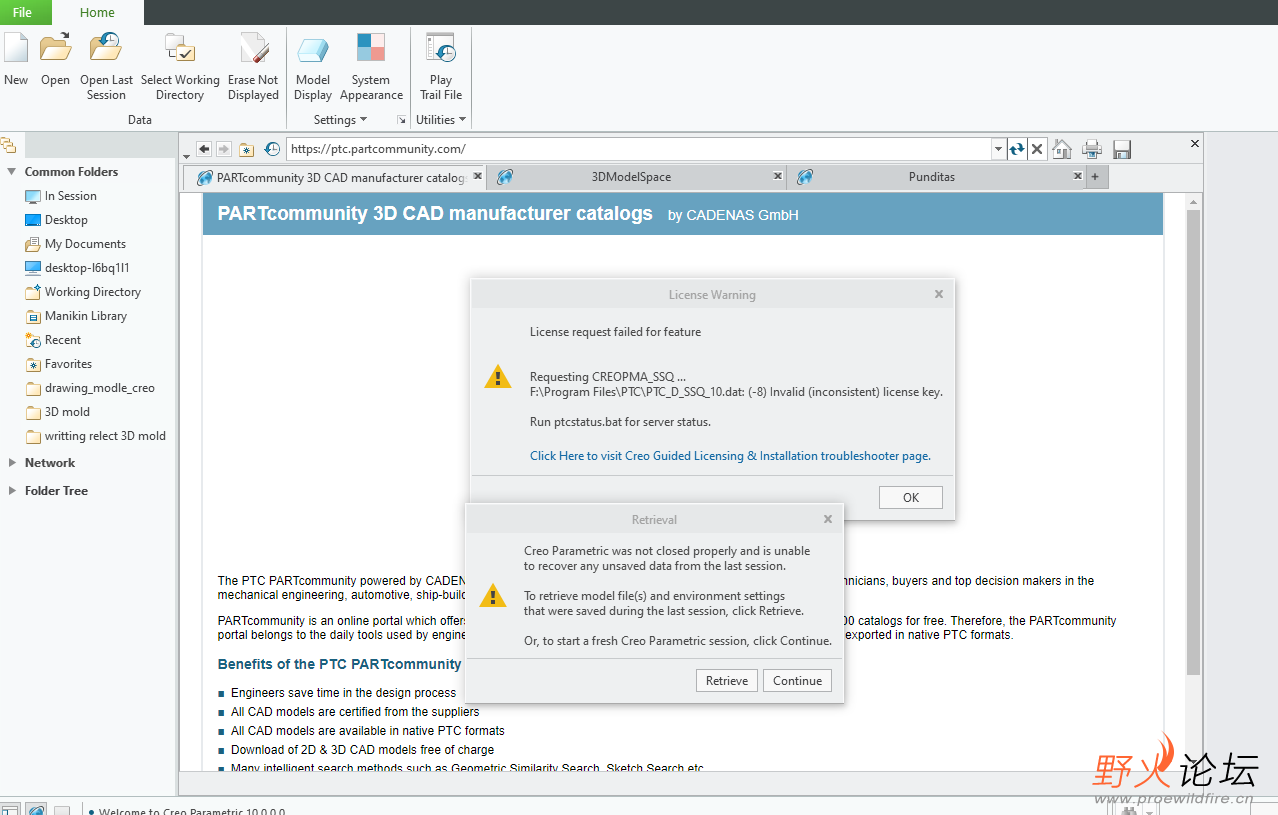Stop loading the browser page
The width and height of the screenshot is (1278, 815).
[1037, 149]
